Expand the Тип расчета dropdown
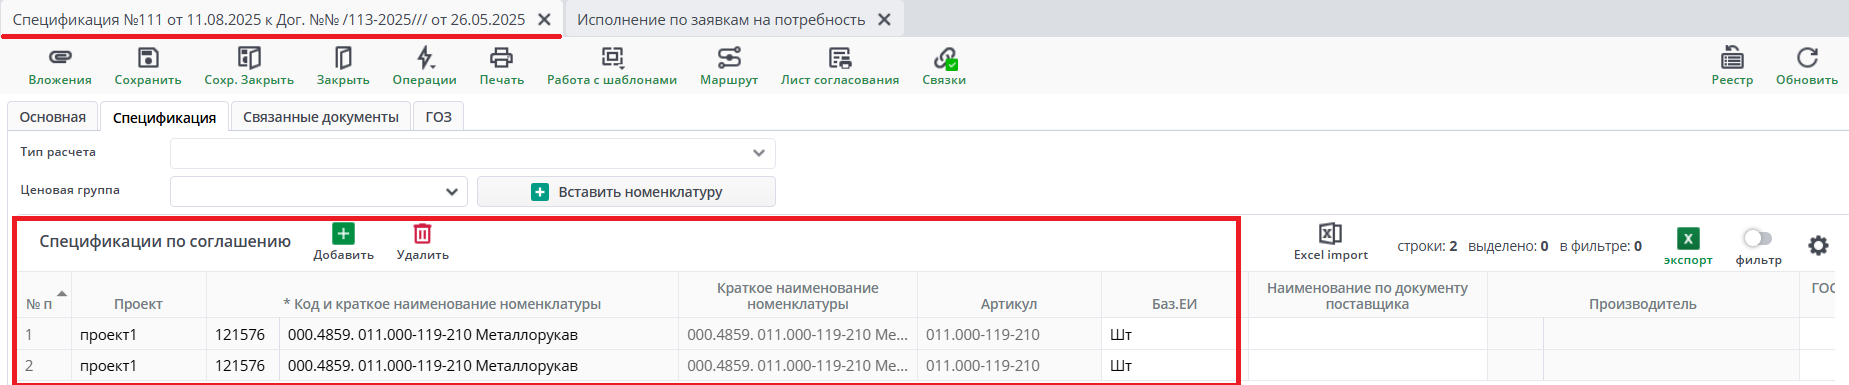This screenshot has width=1849, height=385. pos(759,153)
